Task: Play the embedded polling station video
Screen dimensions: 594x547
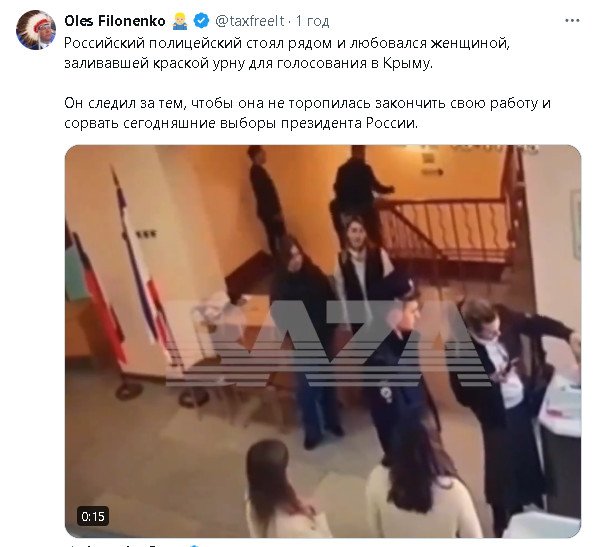Action: [x=323, y=341]
